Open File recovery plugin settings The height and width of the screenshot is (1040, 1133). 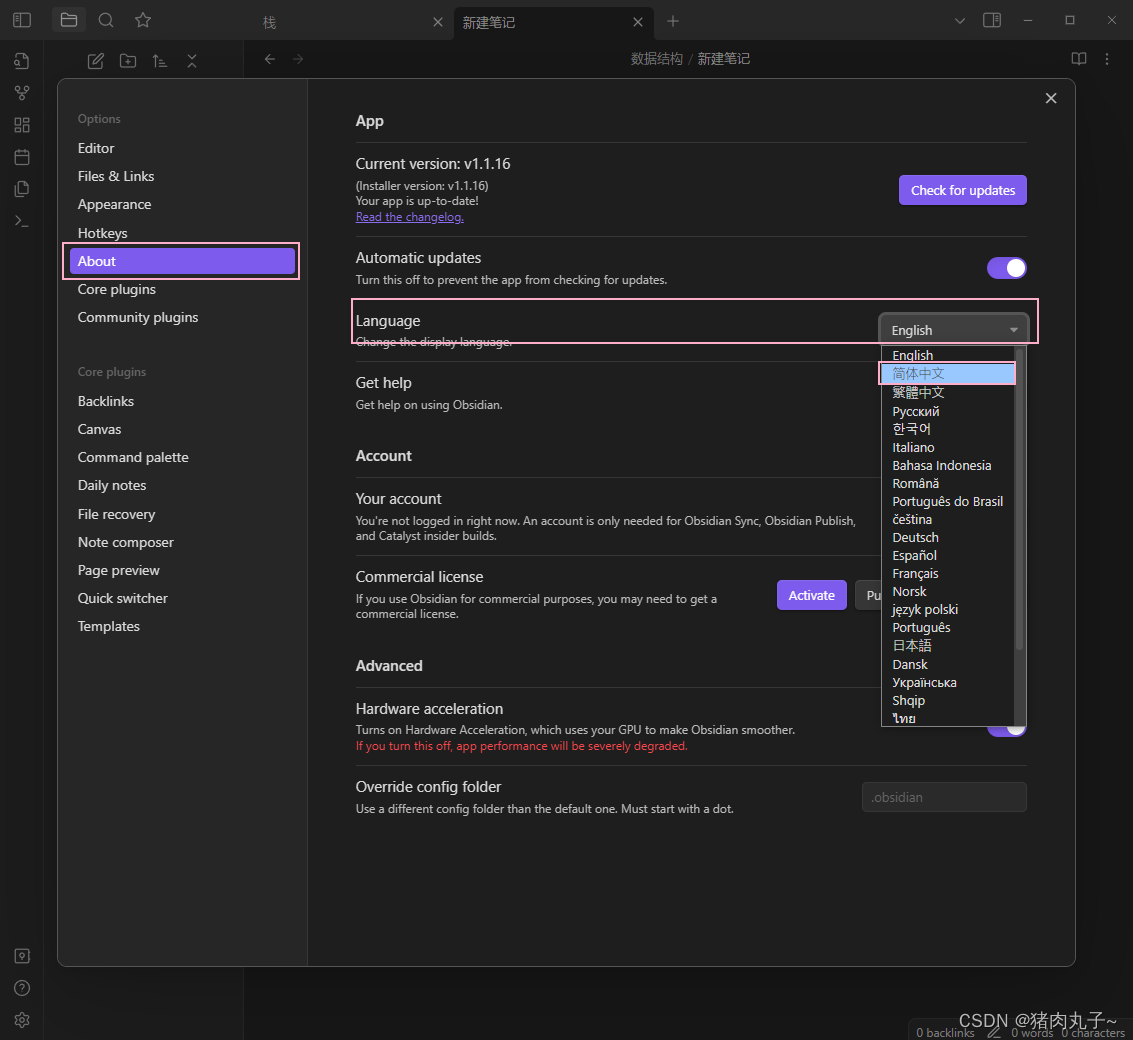coord(182,514)
